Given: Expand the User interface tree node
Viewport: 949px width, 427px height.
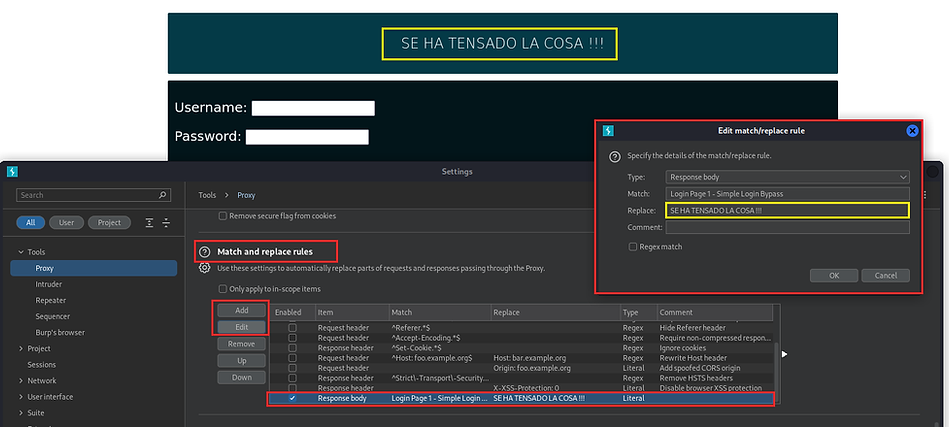Looking at the screenshot, I should [x=21, y=397].
